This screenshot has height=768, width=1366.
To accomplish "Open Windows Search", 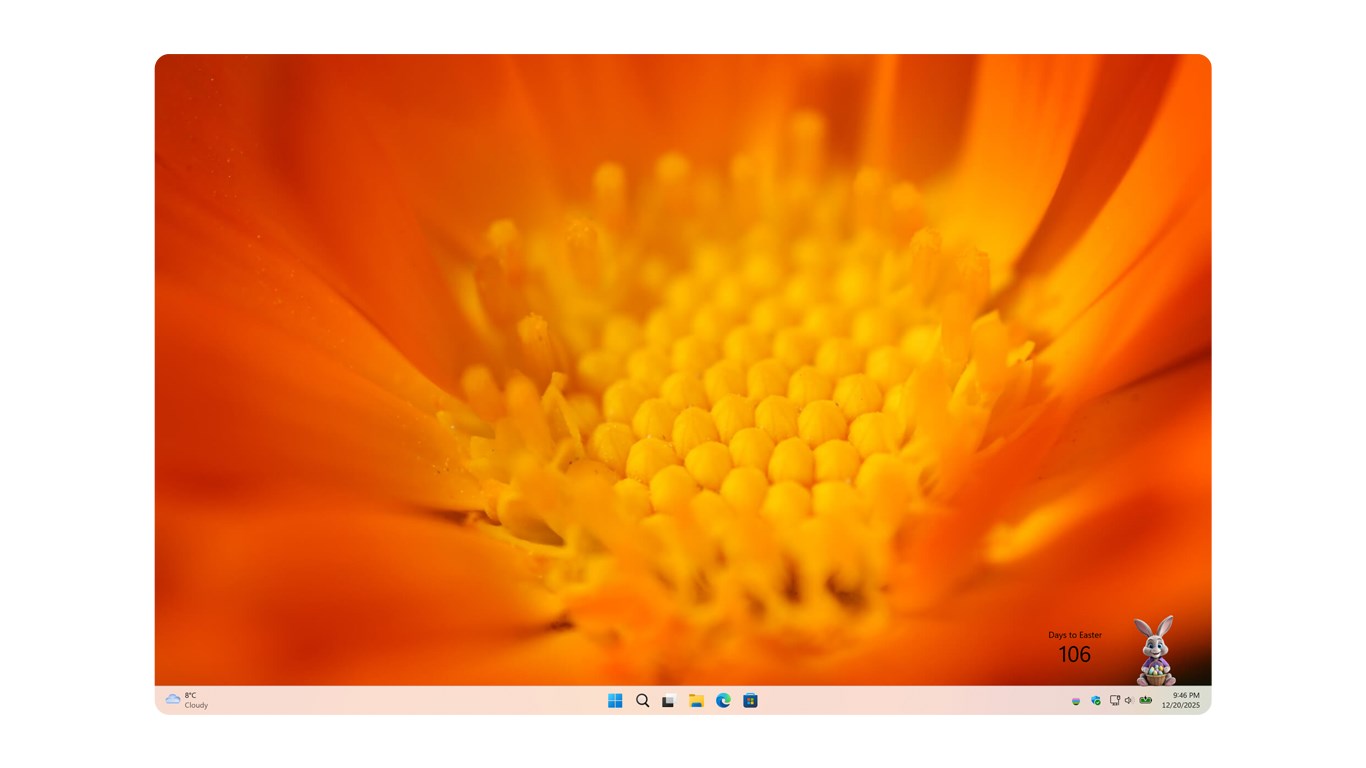I will pyautogui.click(x=642, y=701).
